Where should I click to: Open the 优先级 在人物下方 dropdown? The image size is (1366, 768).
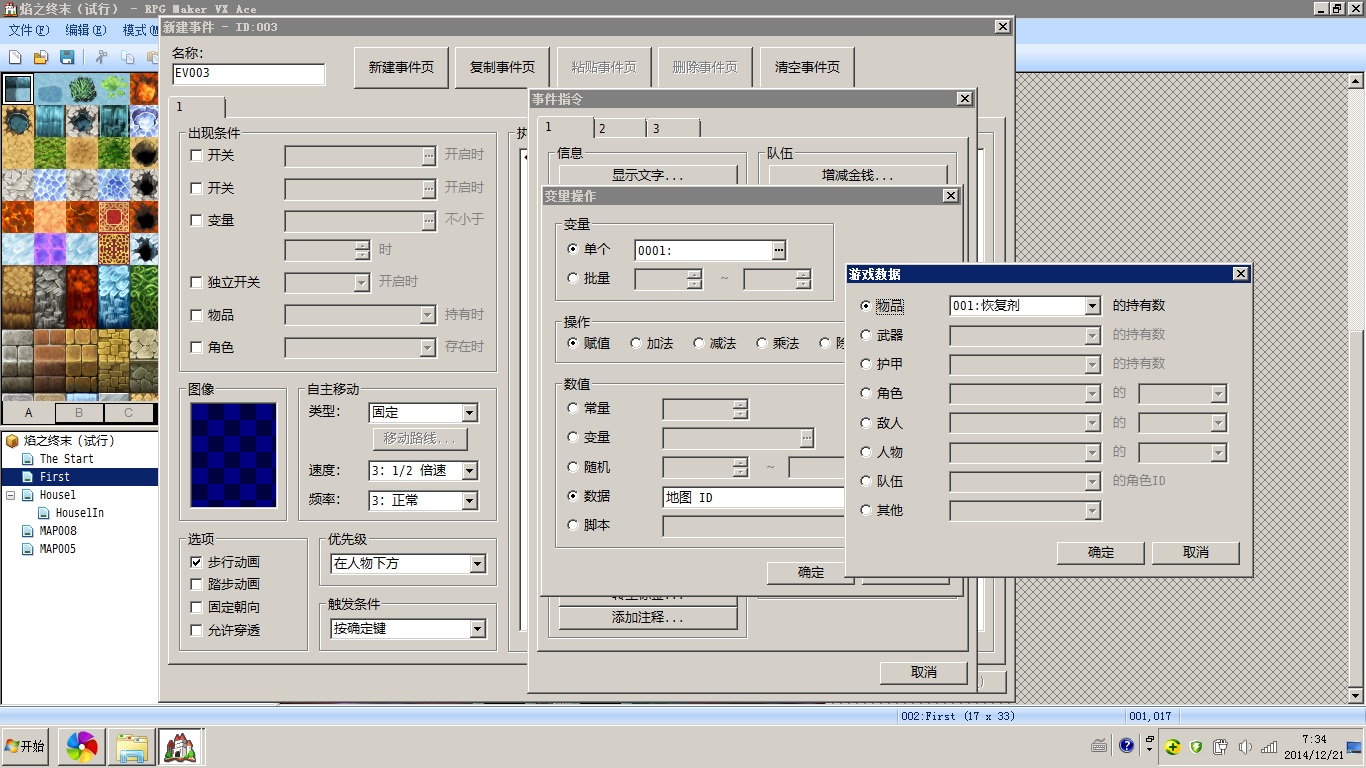[477, 564]
